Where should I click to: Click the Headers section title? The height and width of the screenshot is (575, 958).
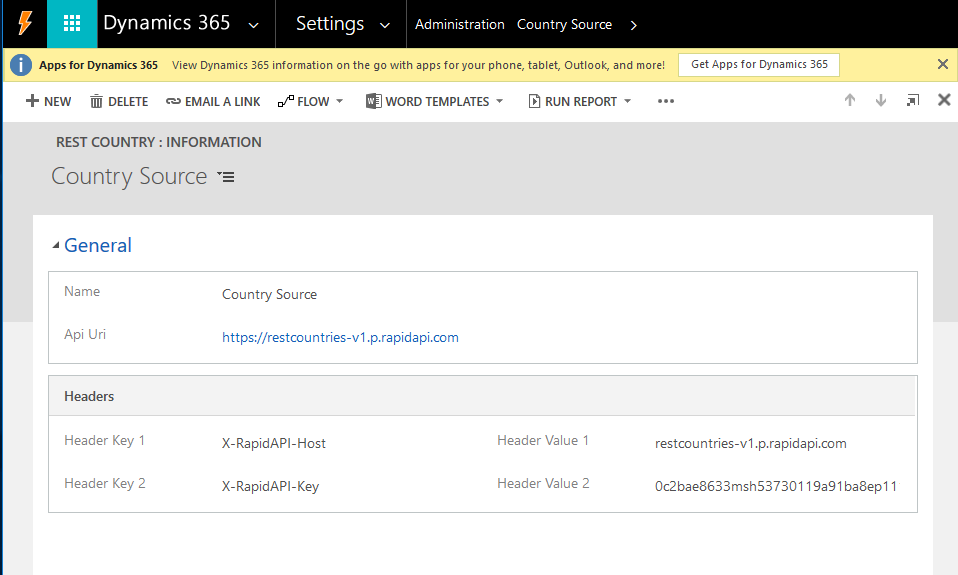pos(89,397)
